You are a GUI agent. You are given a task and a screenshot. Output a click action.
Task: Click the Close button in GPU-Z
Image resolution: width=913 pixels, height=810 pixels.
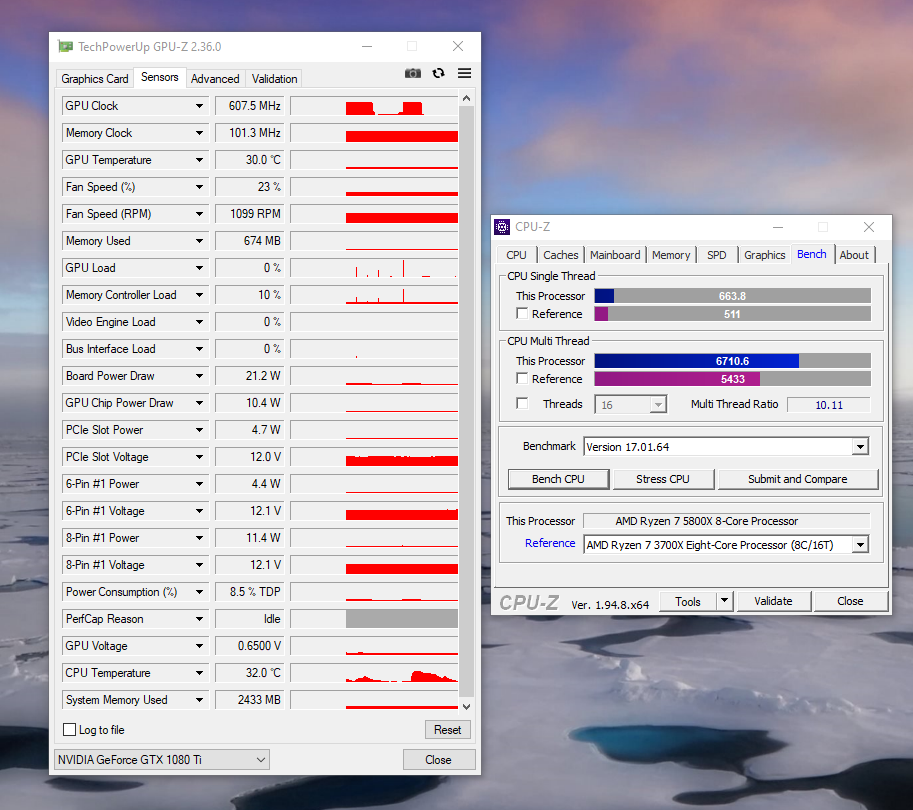click(438, 759)
